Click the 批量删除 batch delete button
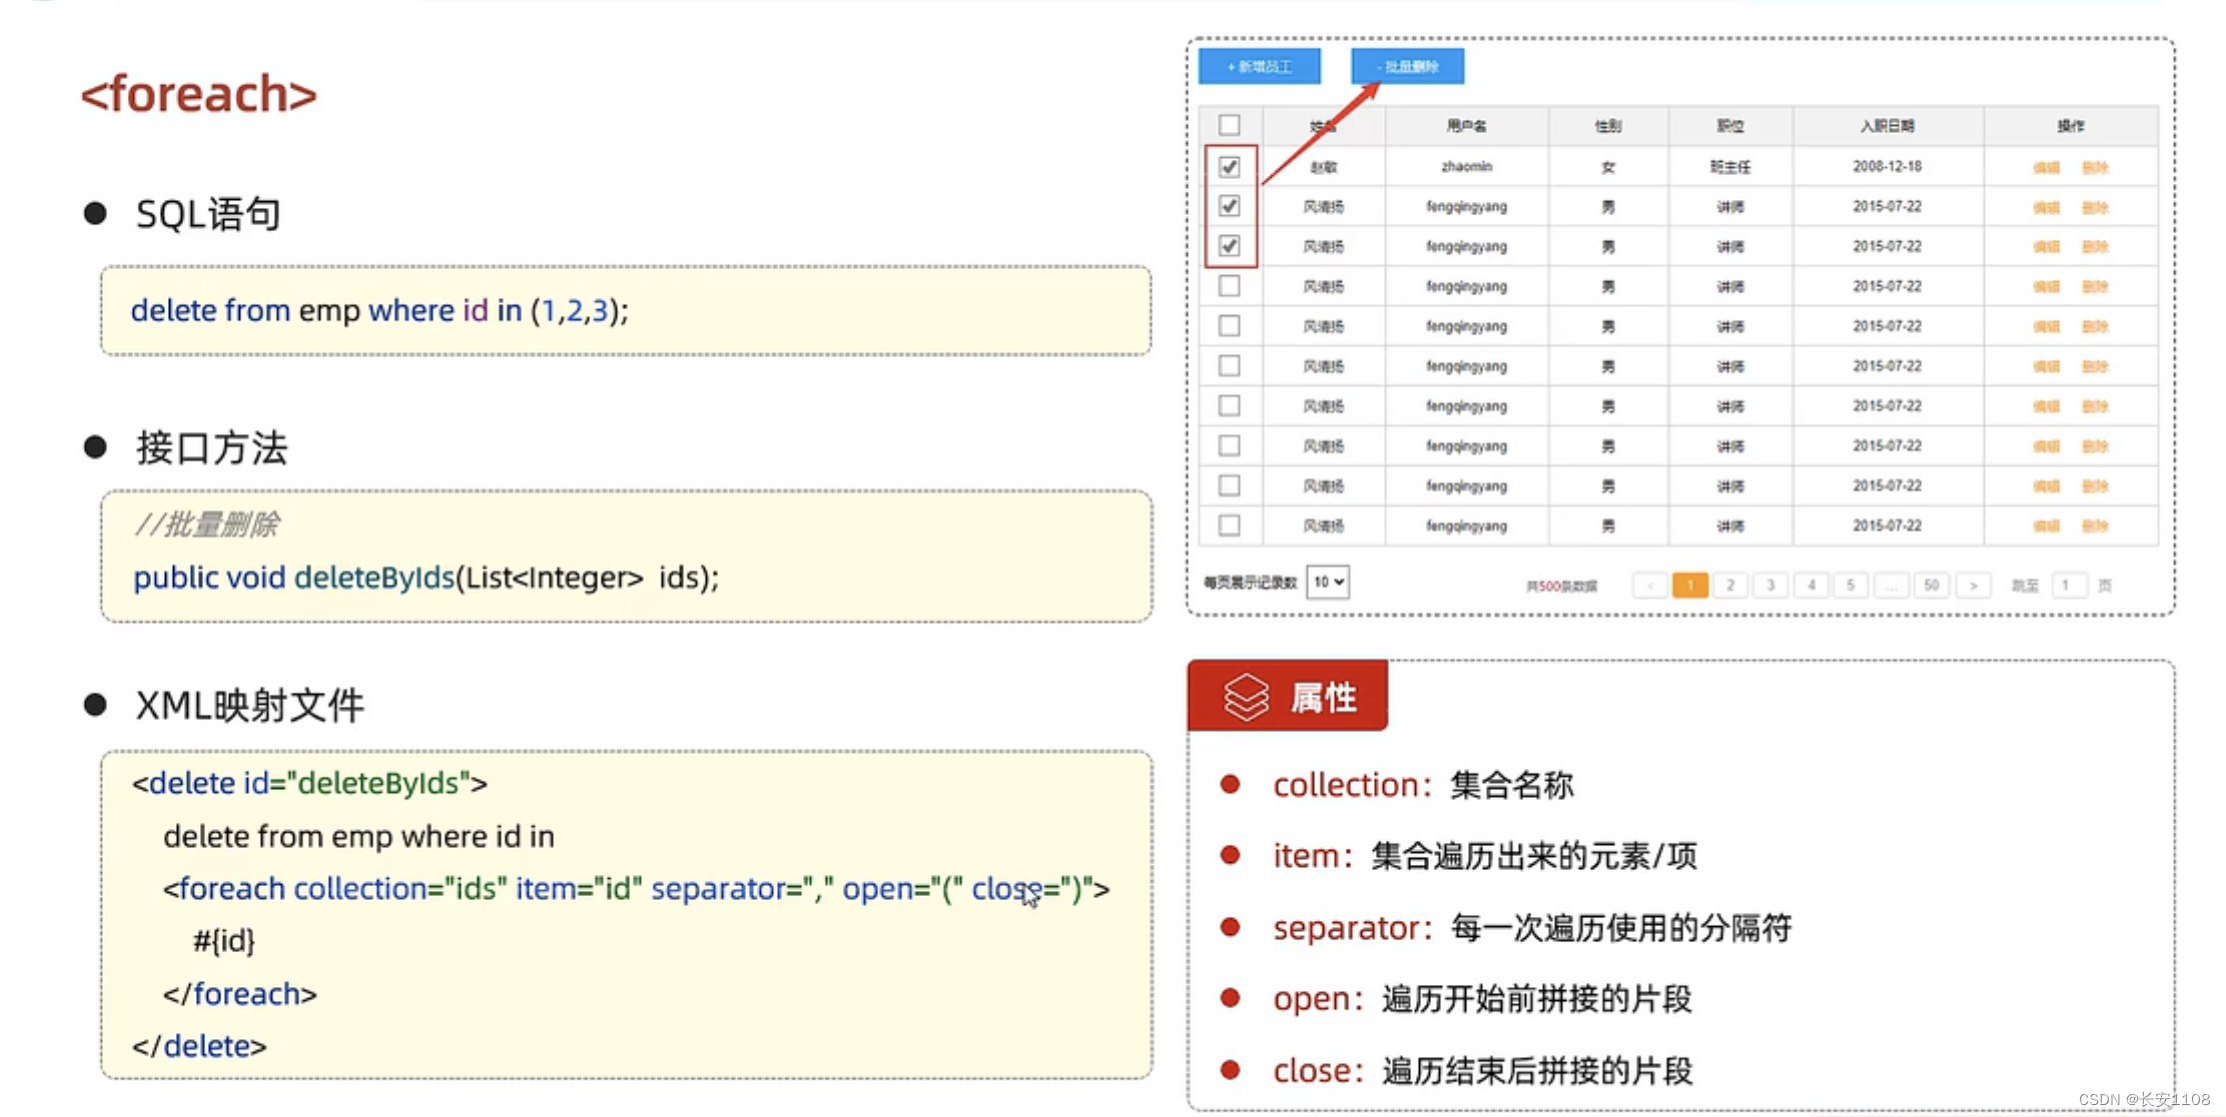The image size is (2226, 1117). [1407, 66]
